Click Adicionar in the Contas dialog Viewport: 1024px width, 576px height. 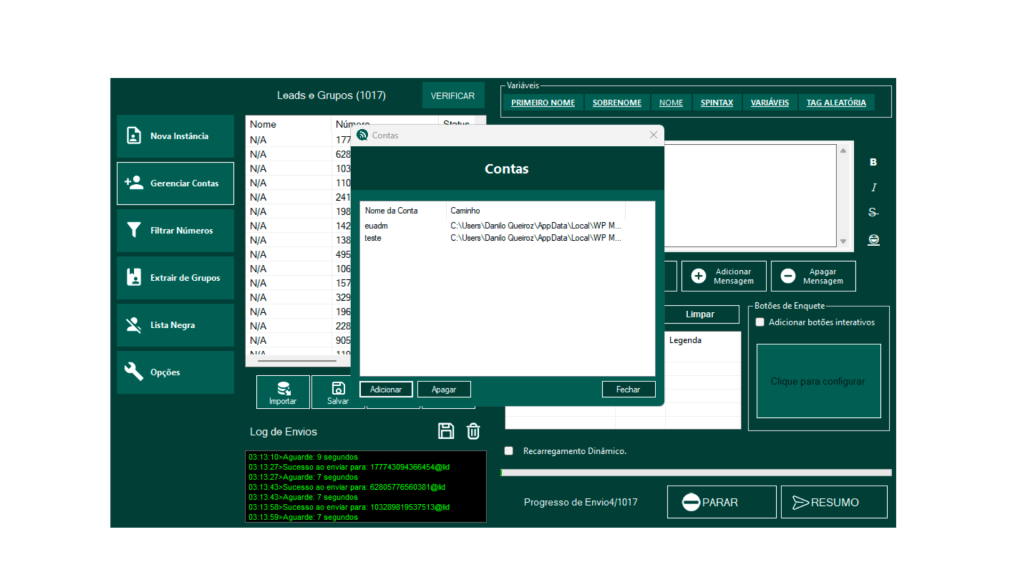coord(386,389)
